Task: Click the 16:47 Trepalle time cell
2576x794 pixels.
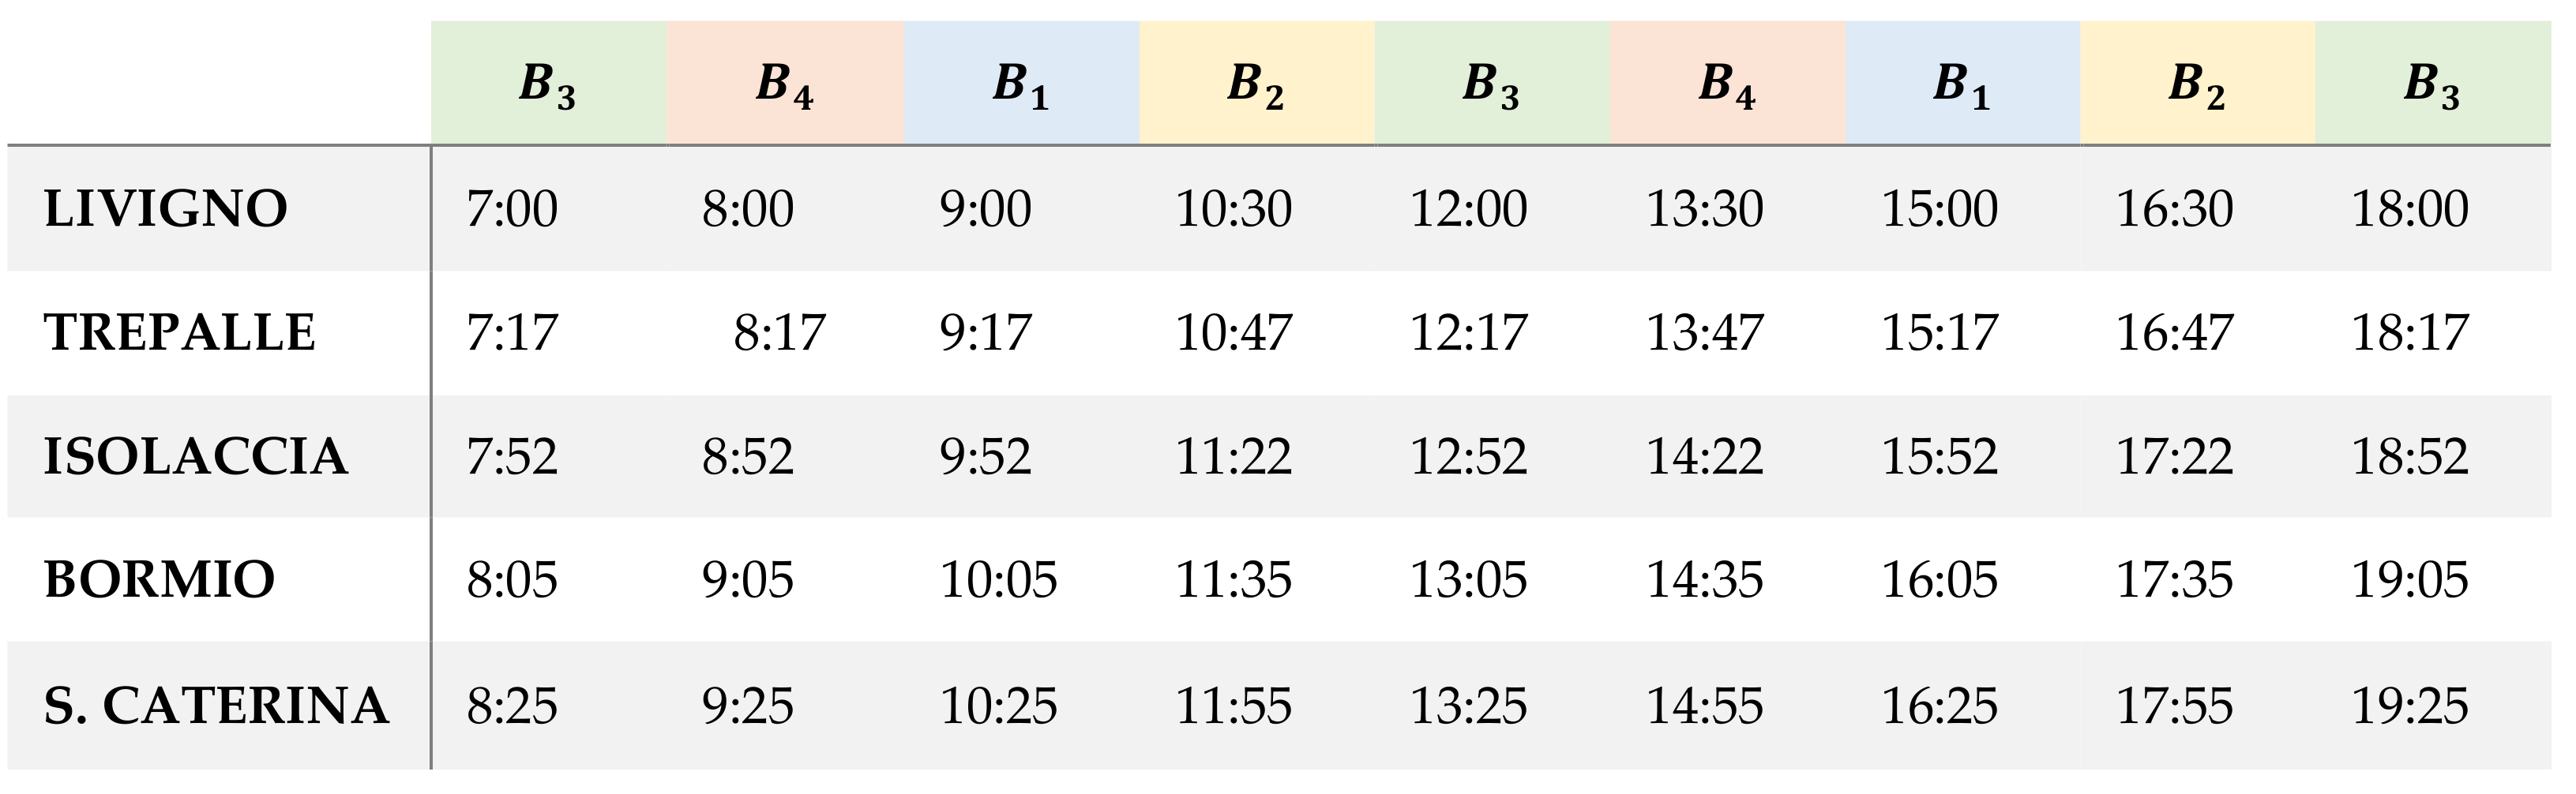Action: [x=2174, y=333]
